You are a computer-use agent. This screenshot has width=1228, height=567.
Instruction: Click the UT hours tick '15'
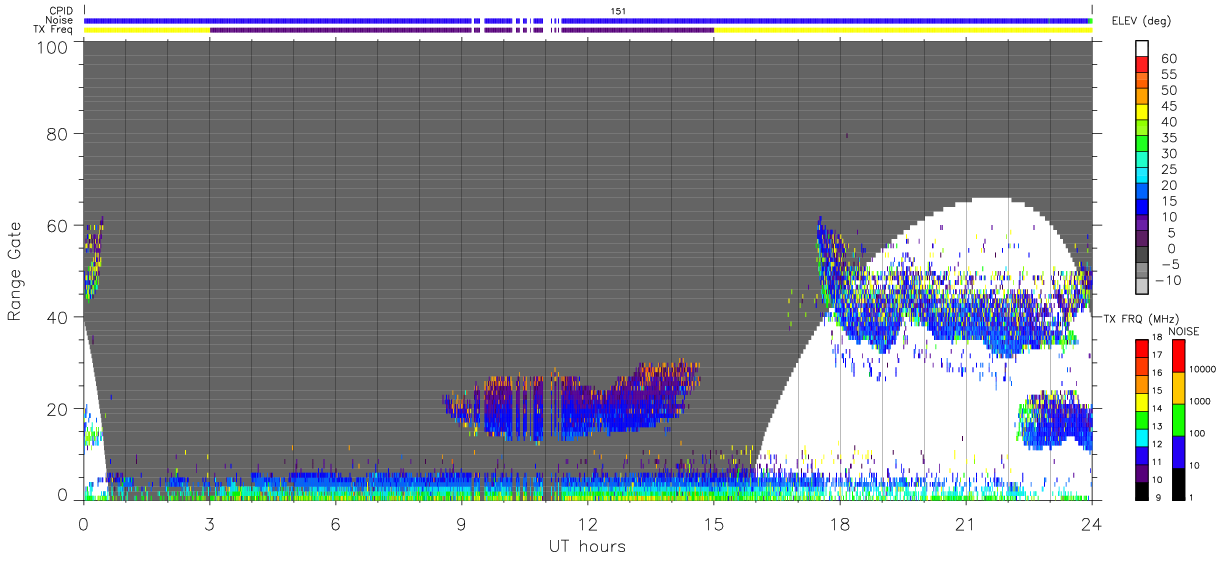click(x=714, y=524)
